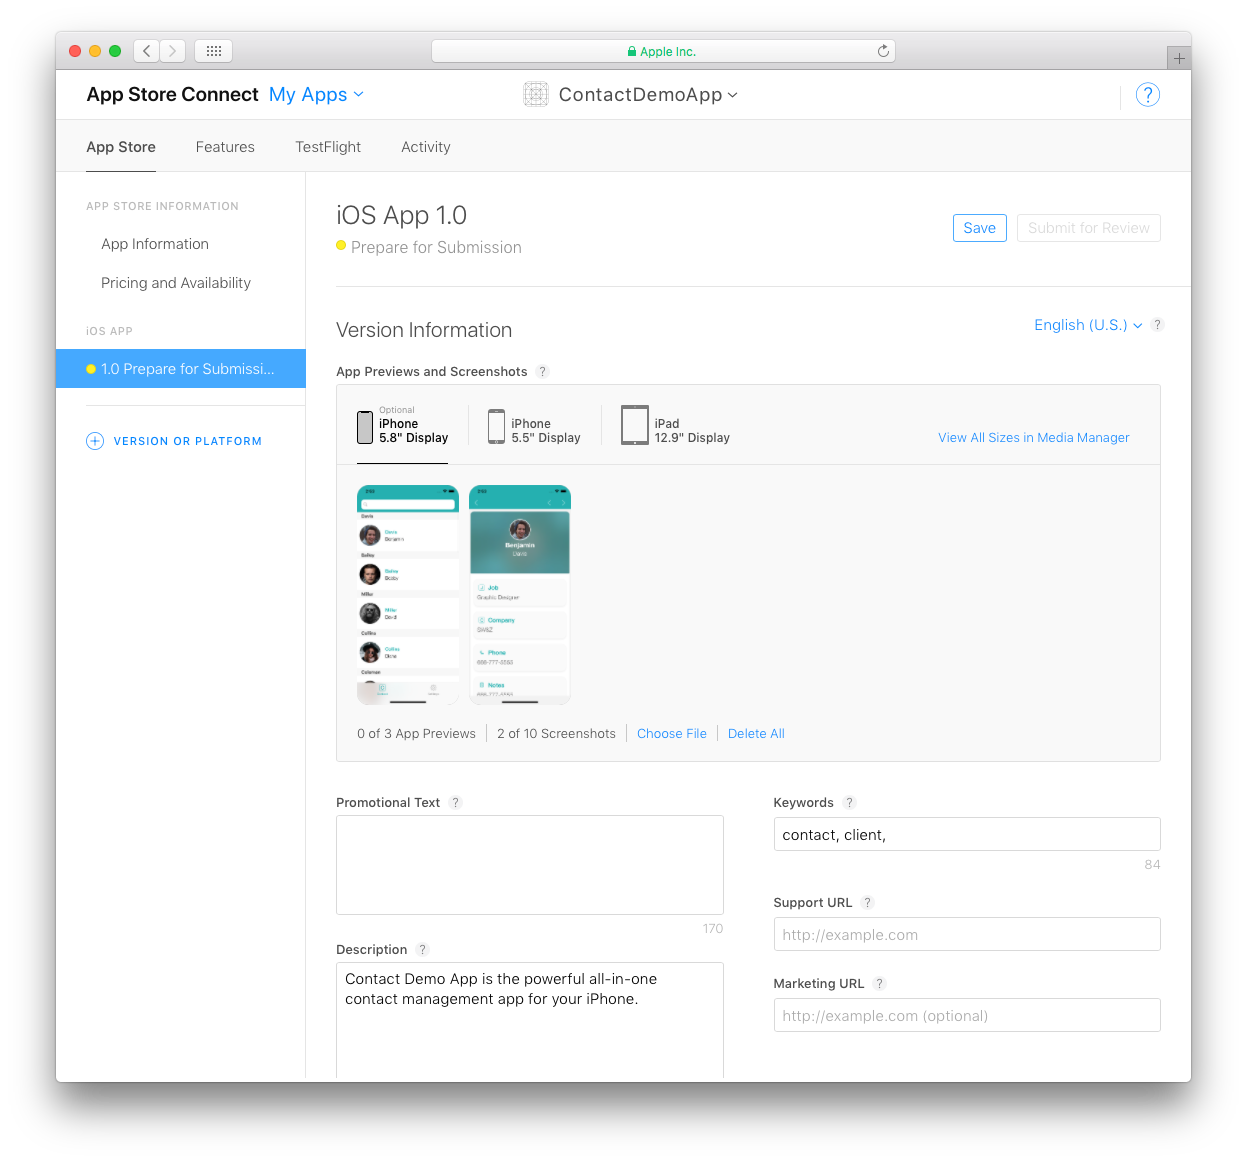The width and height of the screenshot is (1247, 1162).
Task: Click the iPad 12.9" device icon
Action: [x=635, y=425]
